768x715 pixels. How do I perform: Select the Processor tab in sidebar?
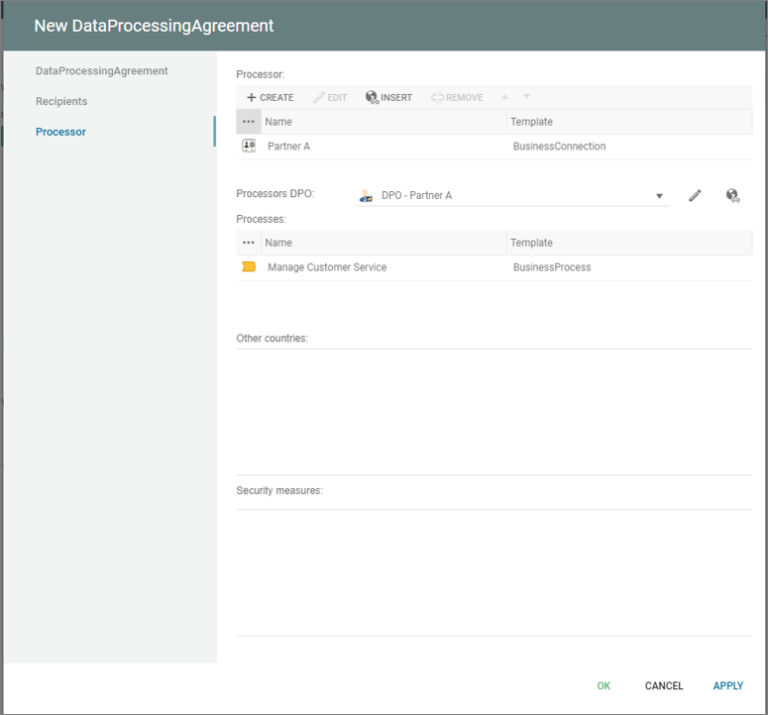[61, 132]
